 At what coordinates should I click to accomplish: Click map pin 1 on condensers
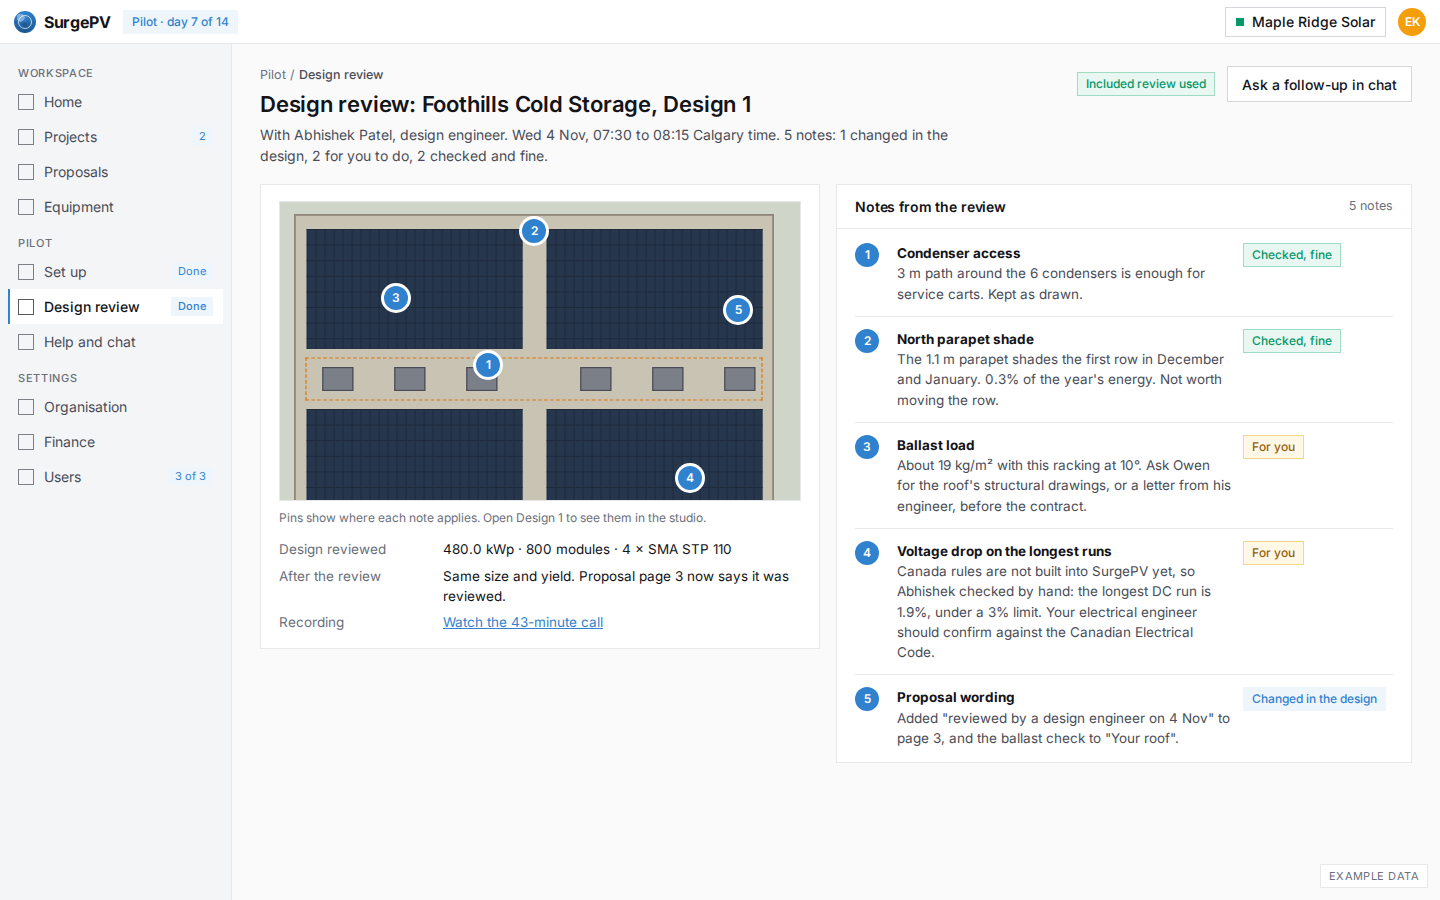(x=488, y=365)
